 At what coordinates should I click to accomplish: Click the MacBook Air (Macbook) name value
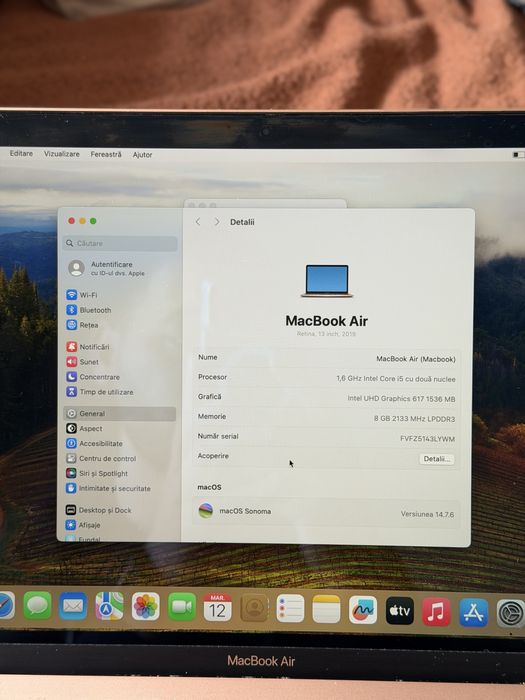point(416,359)
